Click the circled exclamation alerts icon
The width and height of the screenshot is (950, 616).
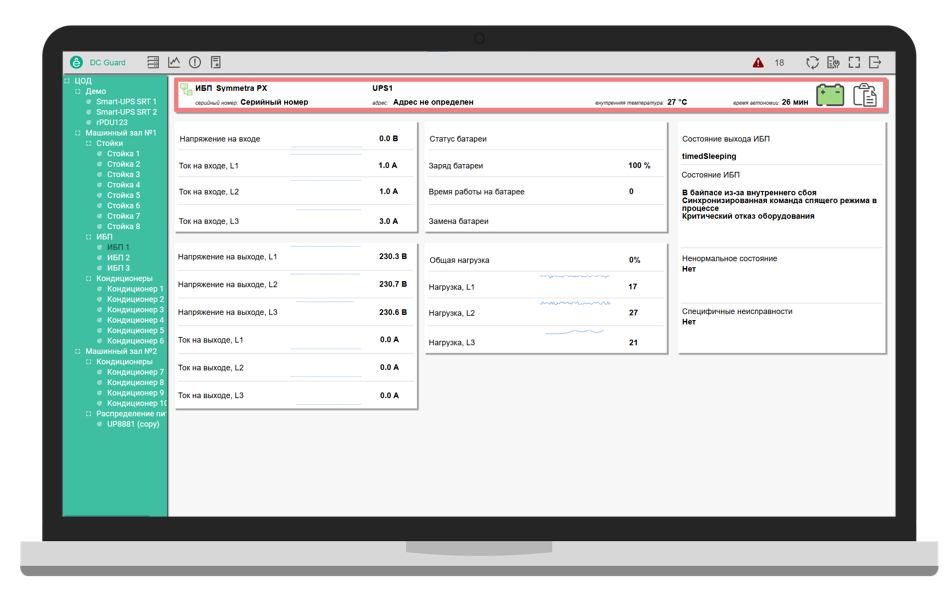click(x=195, y=62)
